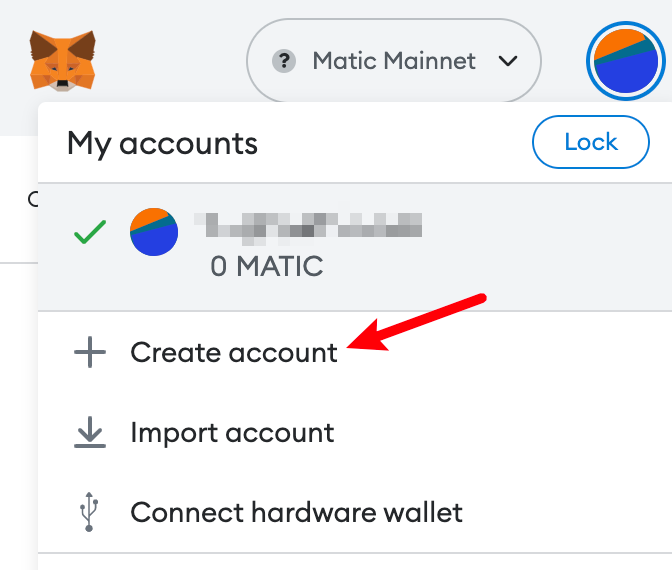Click the download arrow Import account icon

[90, 432]
